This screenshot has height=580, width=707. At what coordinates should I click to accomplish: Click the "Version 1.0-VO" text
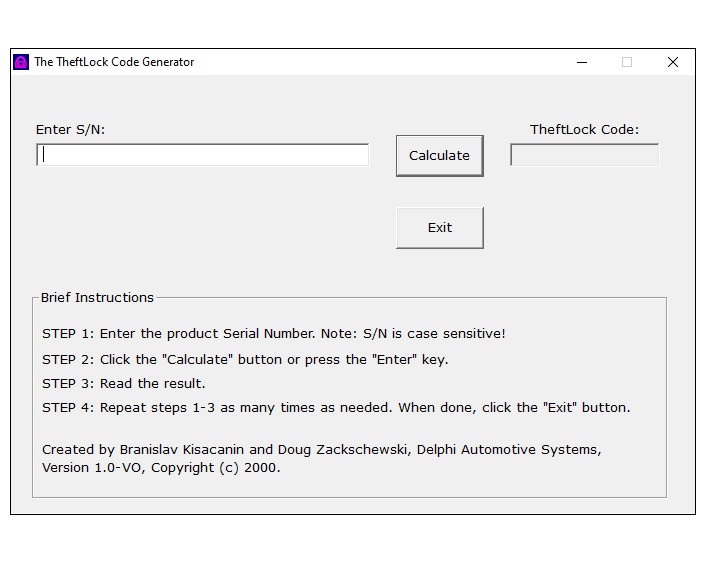pyautogui.click(x=93, y=468)
